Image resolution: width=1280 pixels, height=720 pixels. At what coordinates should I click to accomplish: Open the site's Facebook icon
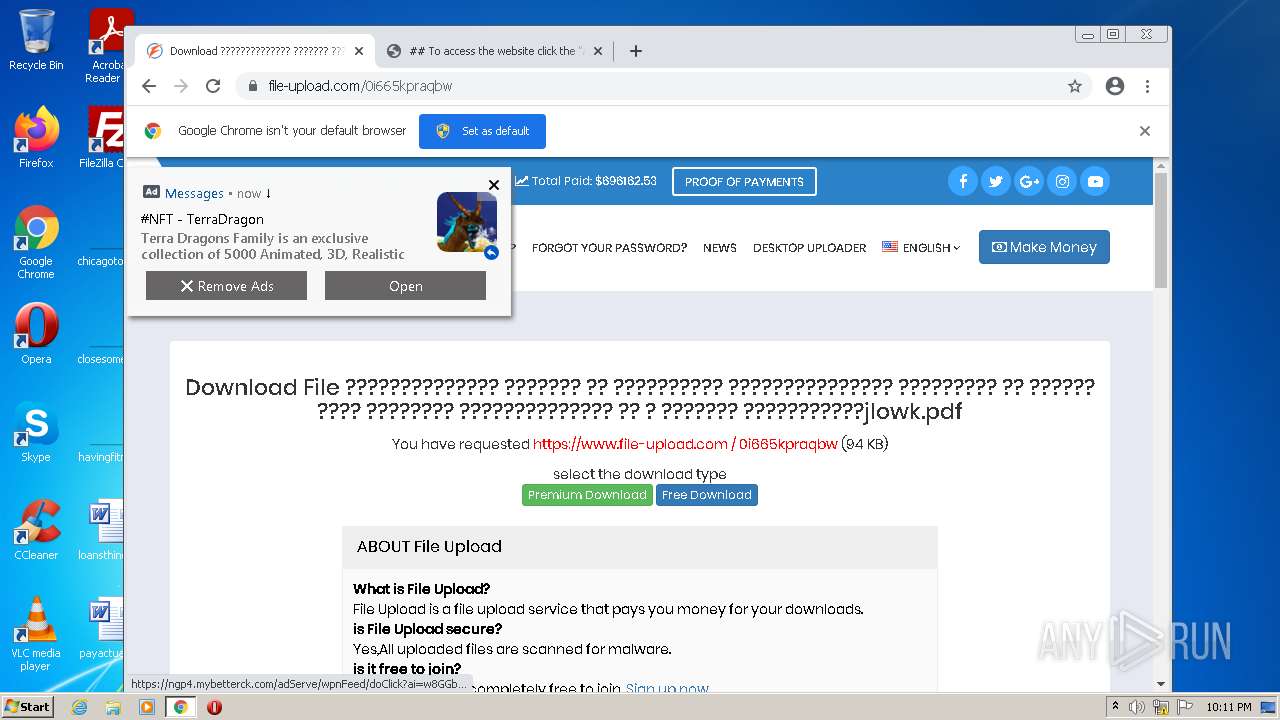click(963, 181)
